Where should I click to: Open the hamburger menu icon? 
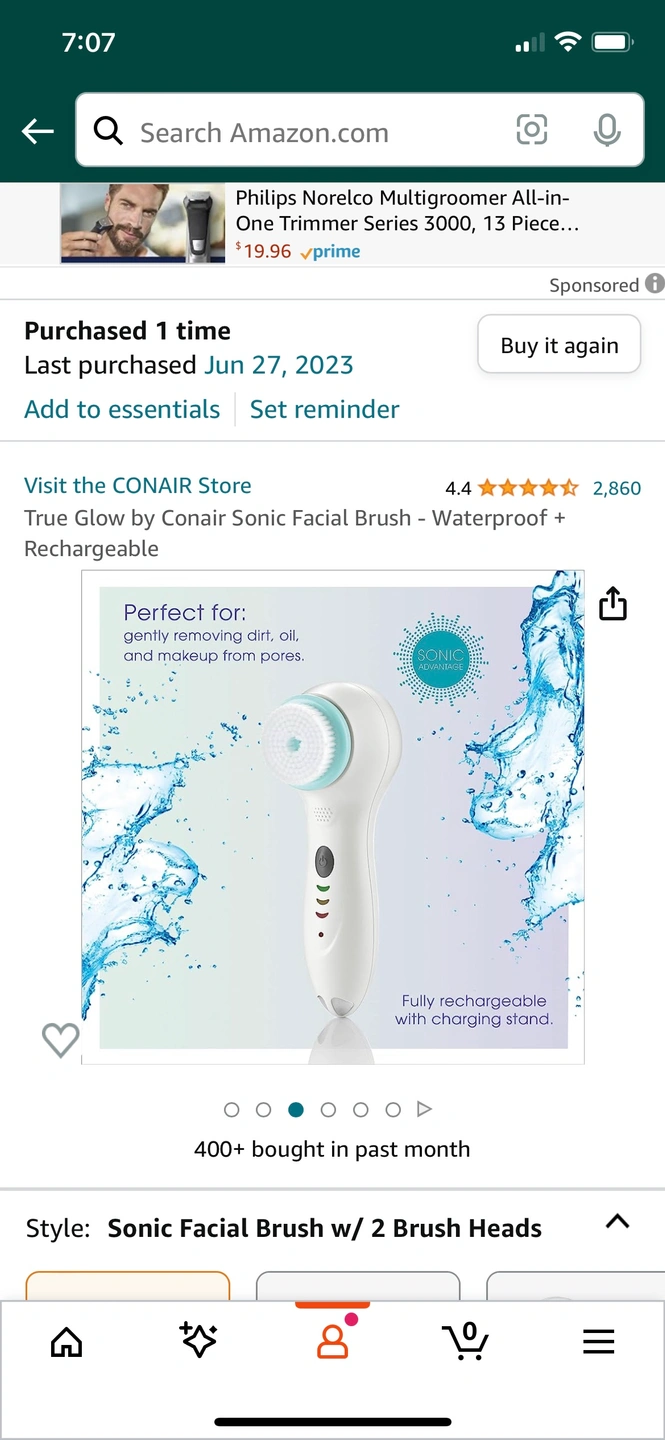click(598, 1342)
